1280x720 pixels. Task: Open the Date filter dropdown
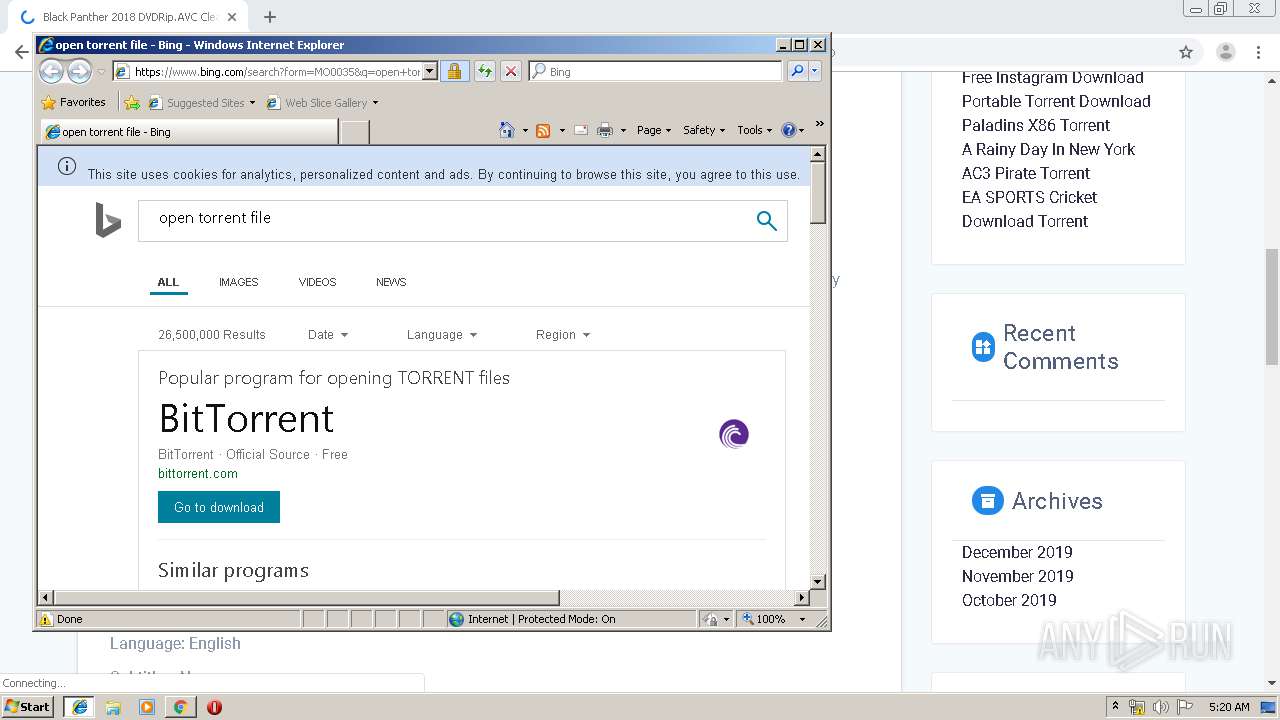[328, 335]
